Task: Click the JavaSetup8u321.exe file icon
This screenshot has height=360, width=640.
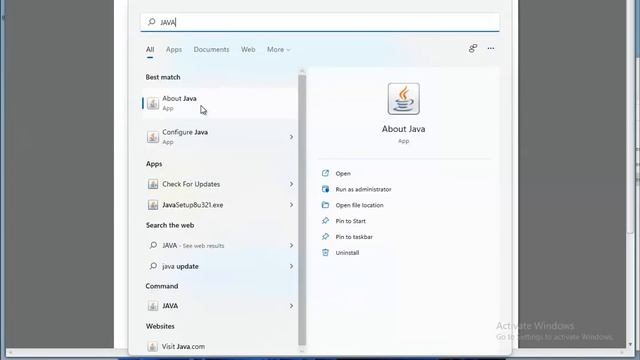Action: 153,205
